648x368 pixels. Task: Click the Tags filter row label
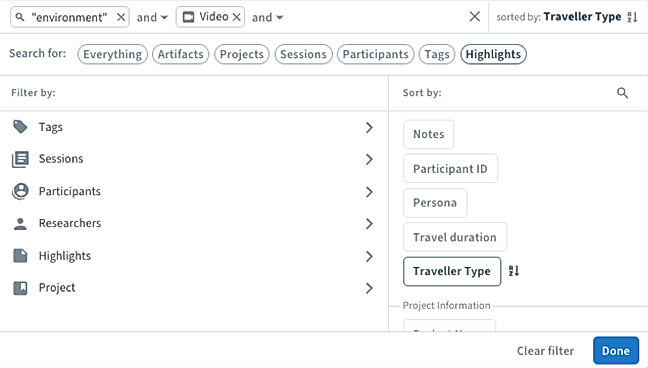[x=51, y=127]
